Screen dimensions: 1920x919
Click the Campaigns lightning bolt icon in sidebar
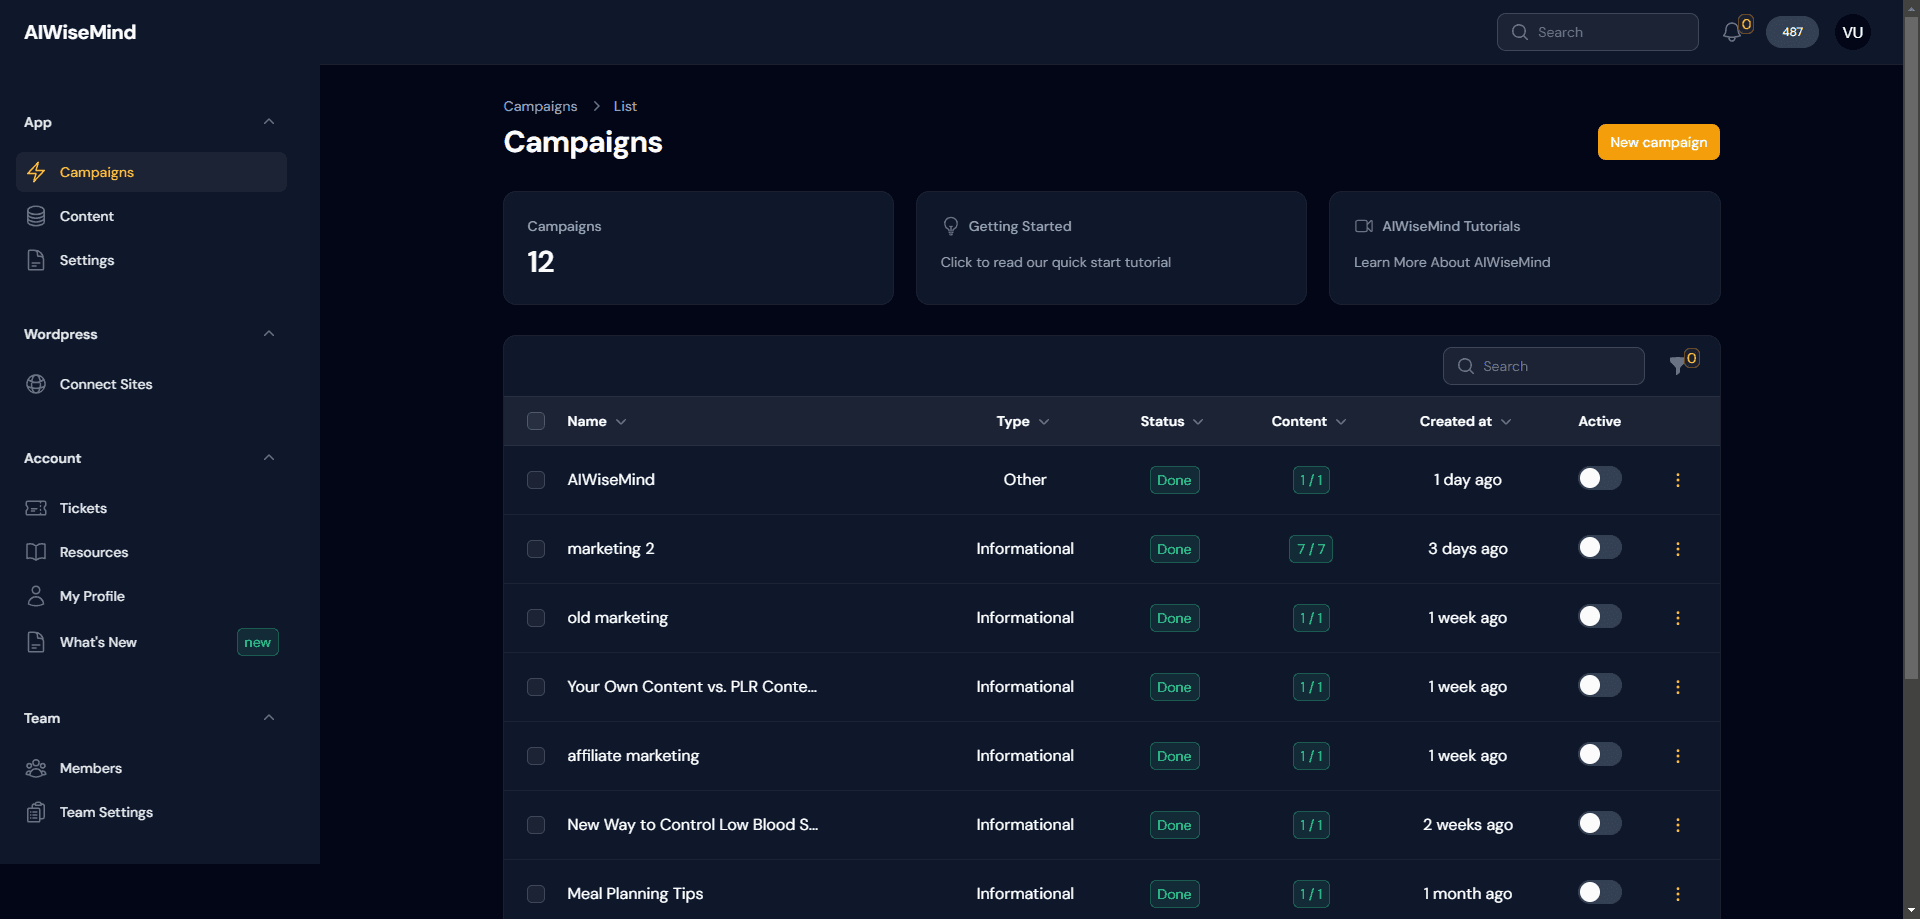[x=36, y=172]
